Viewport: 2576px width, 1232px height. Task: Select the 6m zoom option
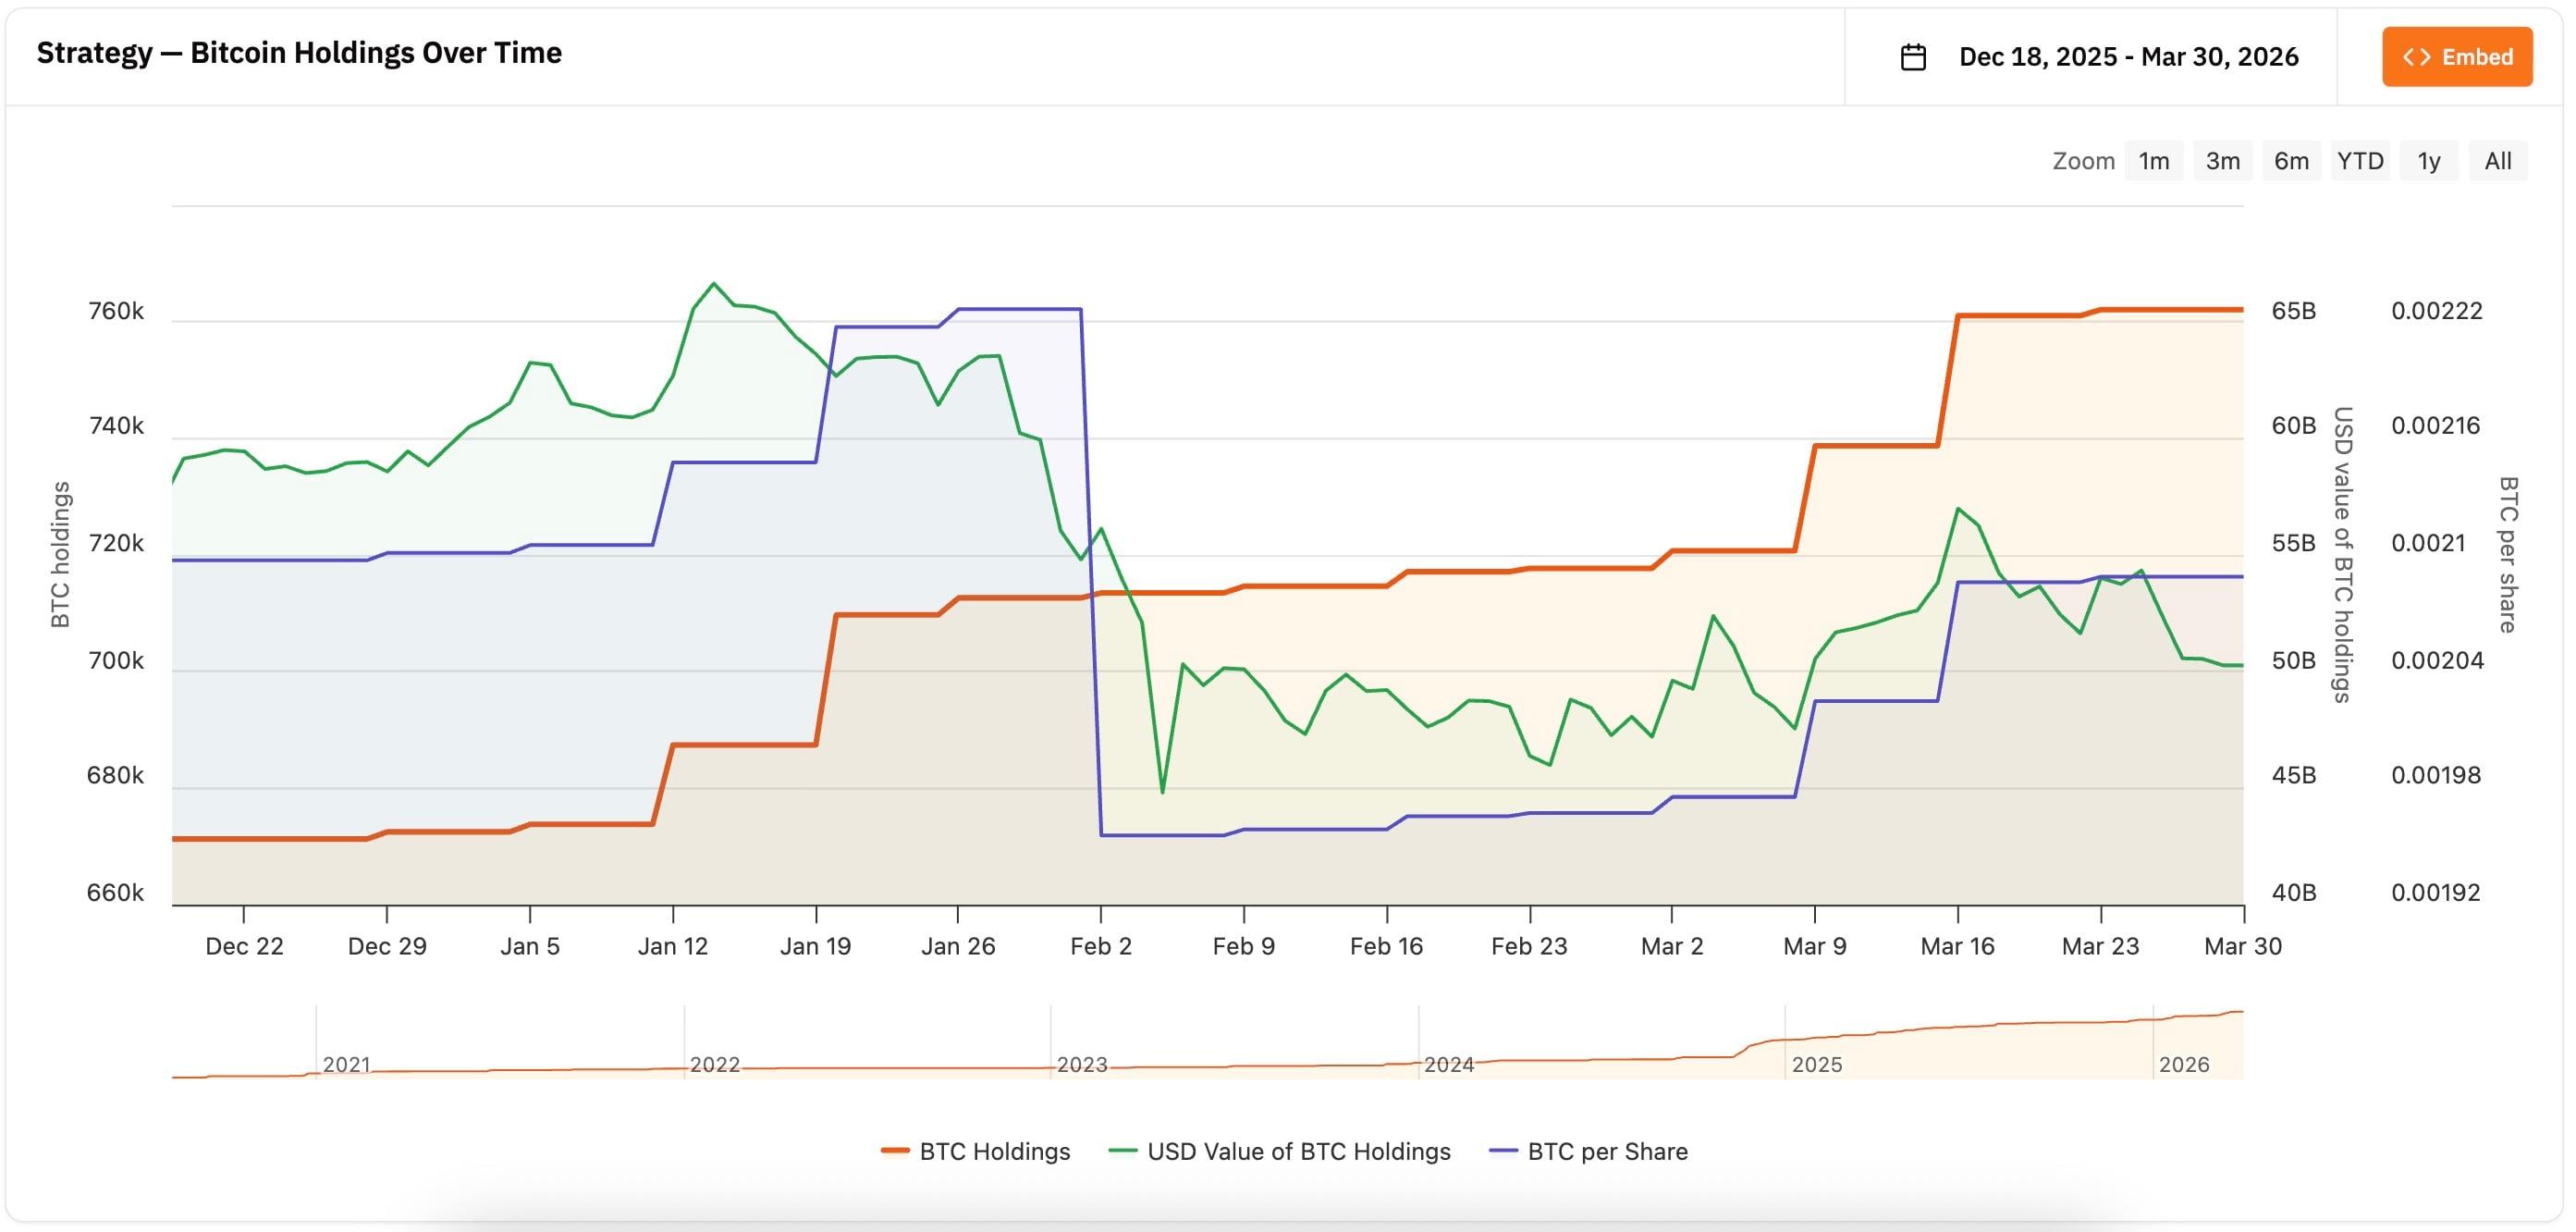click(x=2291, y=161)
